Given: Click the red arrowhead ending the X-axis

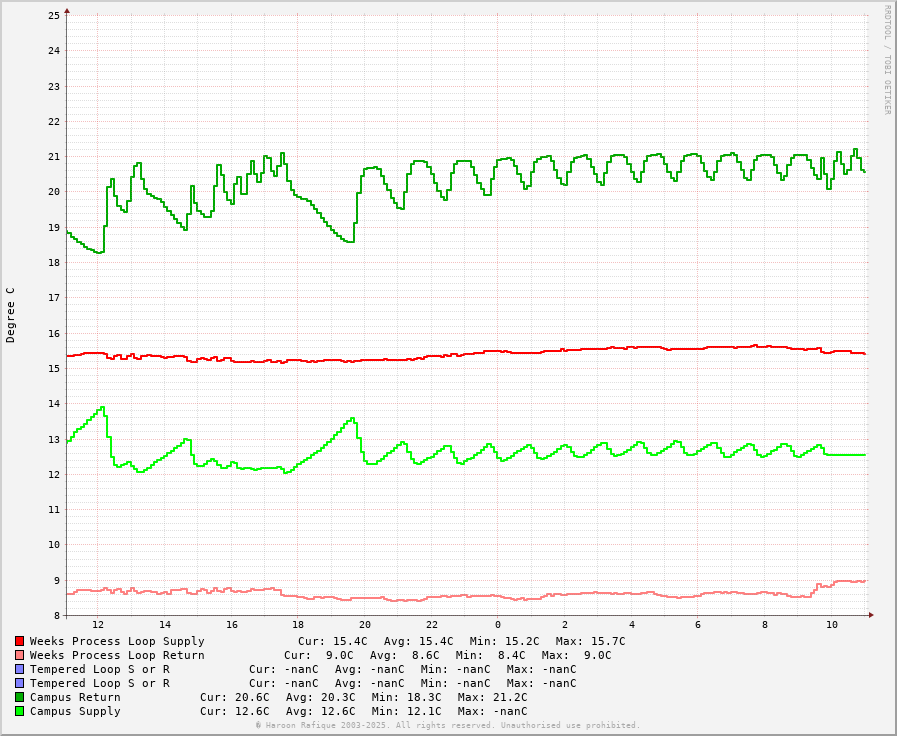Looking at the screenshot, I should click(x=871, y=615).
